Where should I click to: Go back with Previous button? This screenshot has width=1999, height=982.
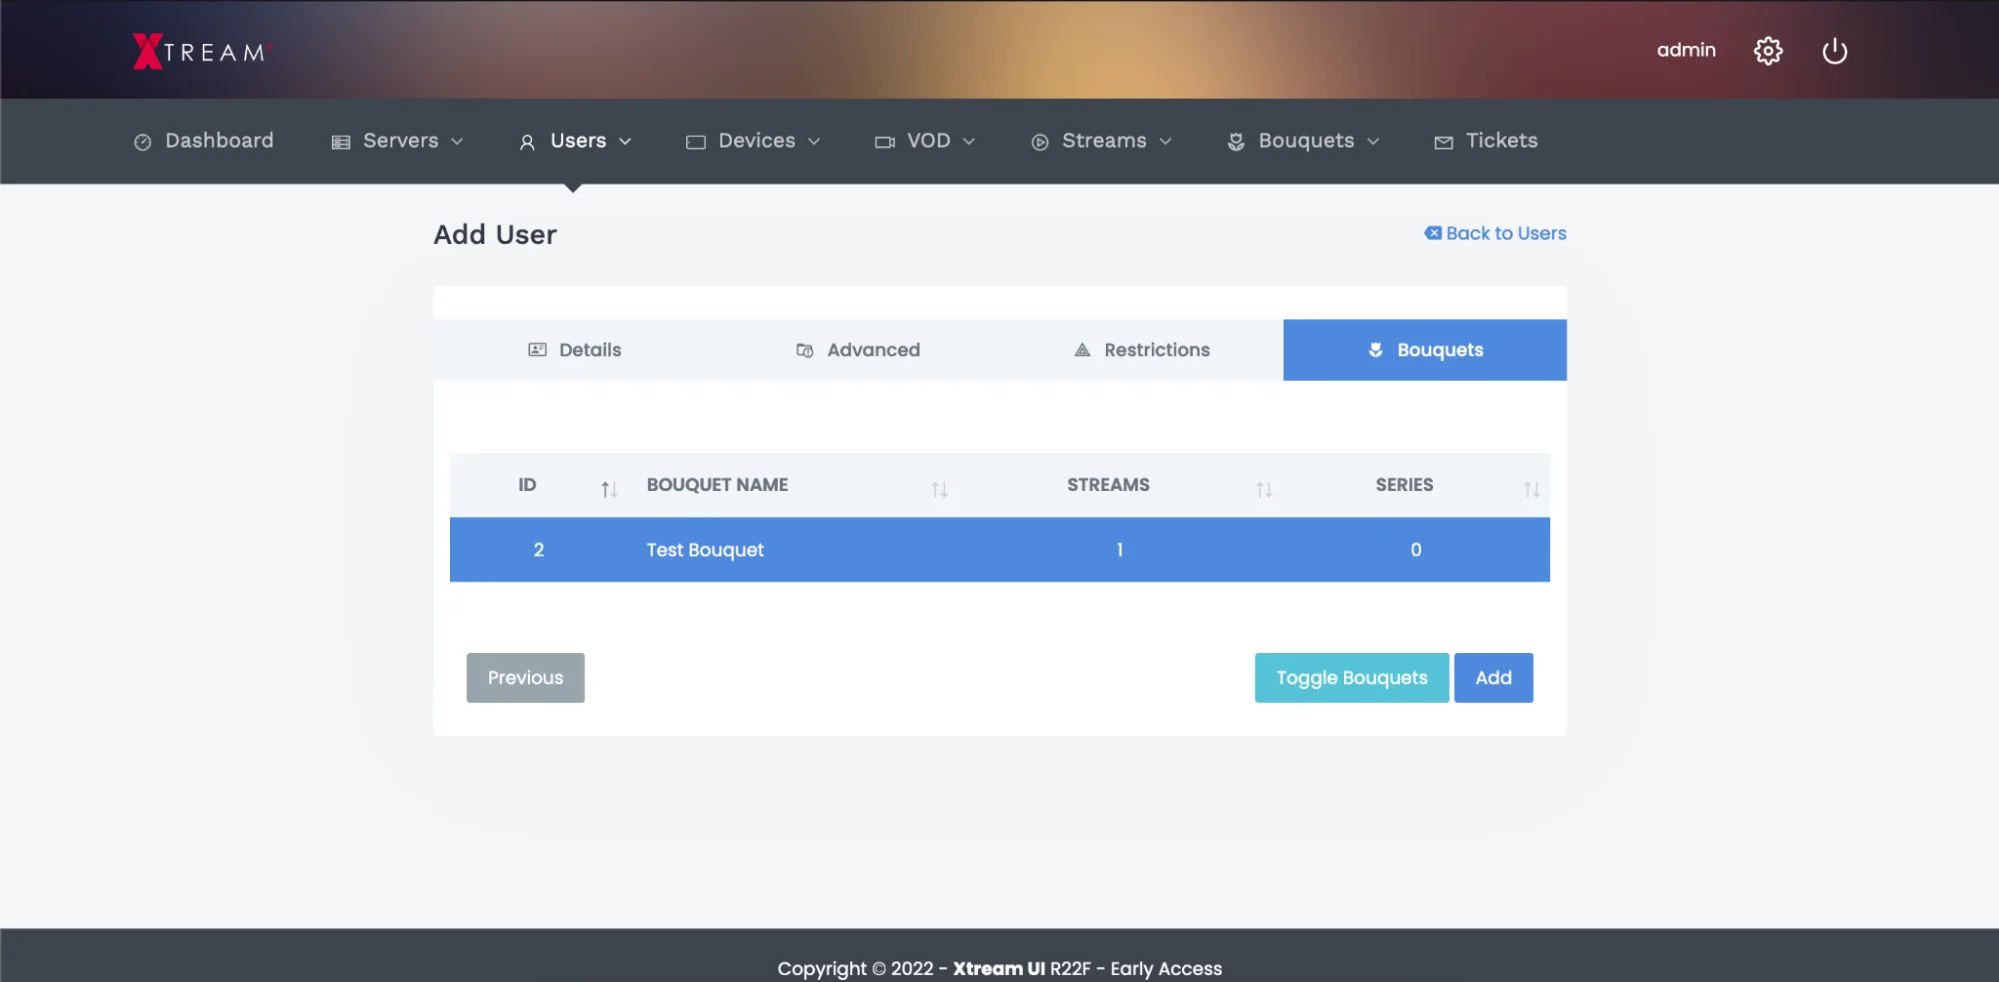[x=525, y=678]
